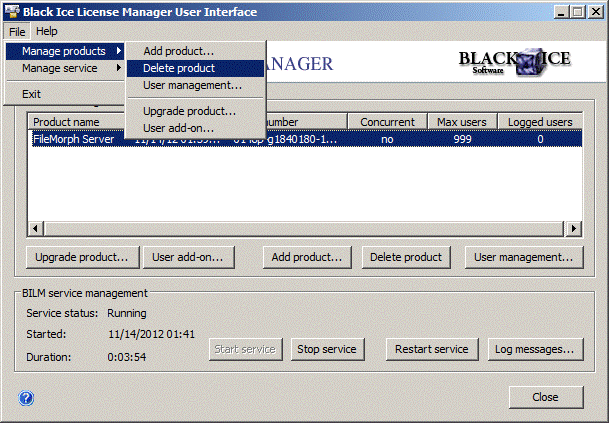Screen dimensions: 609x423
Task: Click the Black Ice Software logo
Action: [x=514, y=62]
